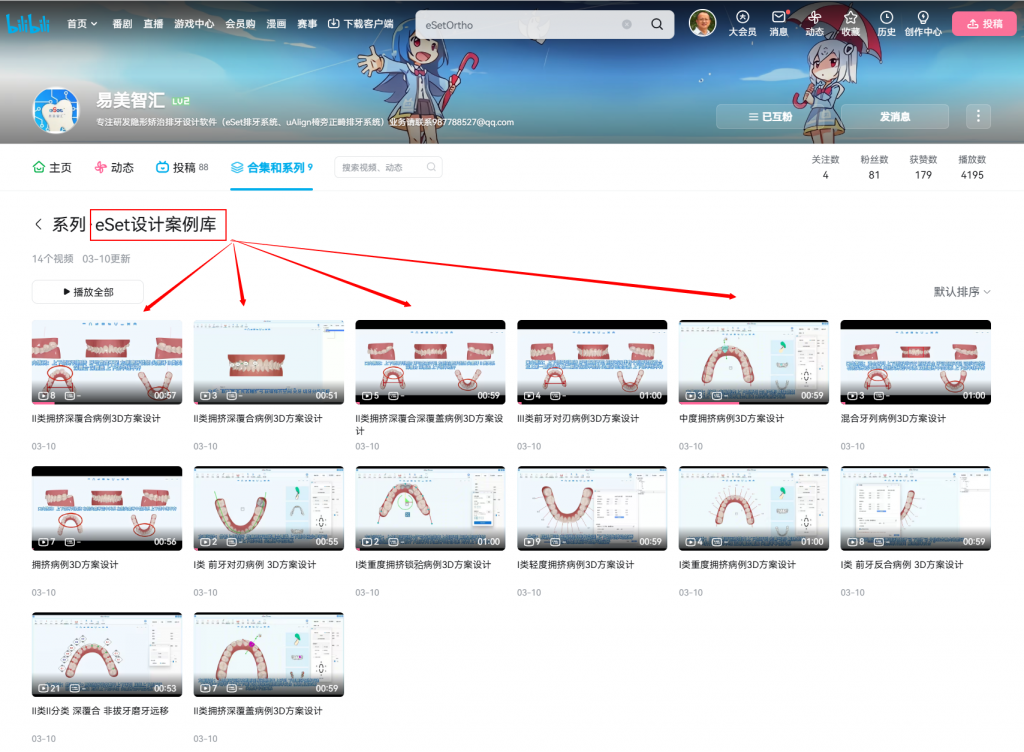The height and width of the screenshot is (752, 1024).
Task: Clear the eSetOrtho search text
Action: [x=627, y=24]
